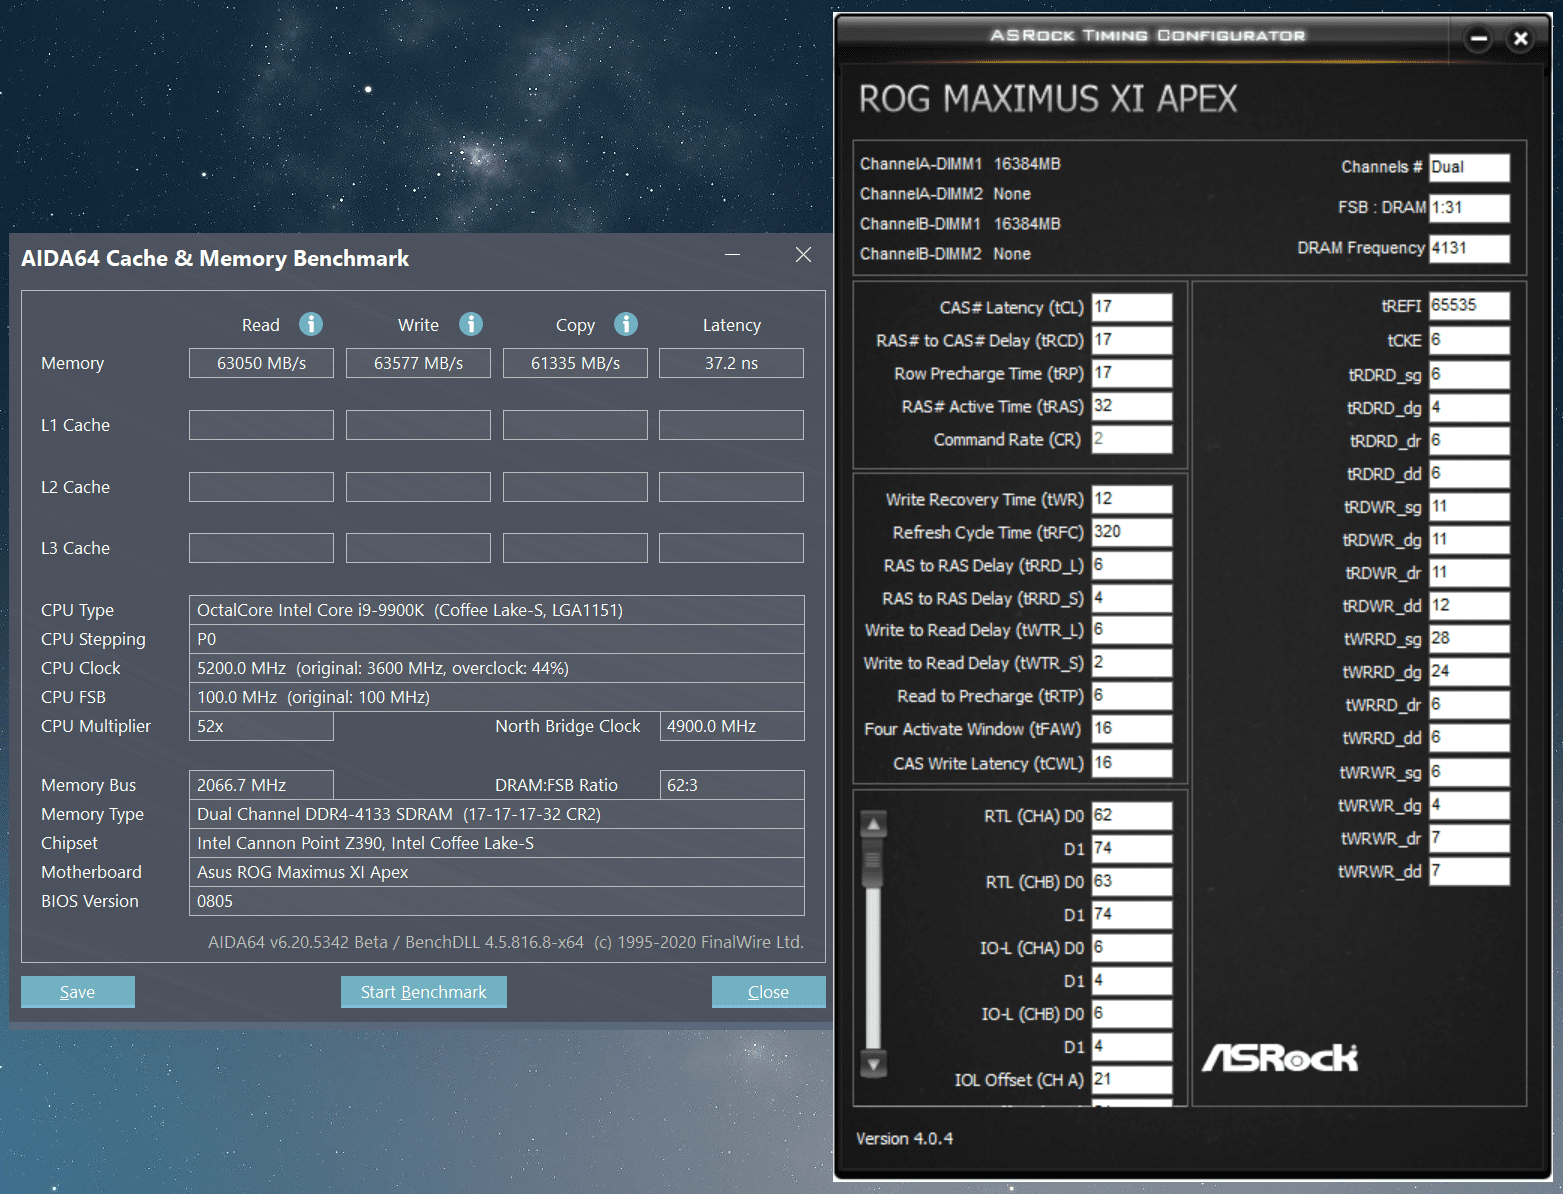
Task: Click the Four Activate Window (tFAW) field
Action: (x=1132, y=729)
